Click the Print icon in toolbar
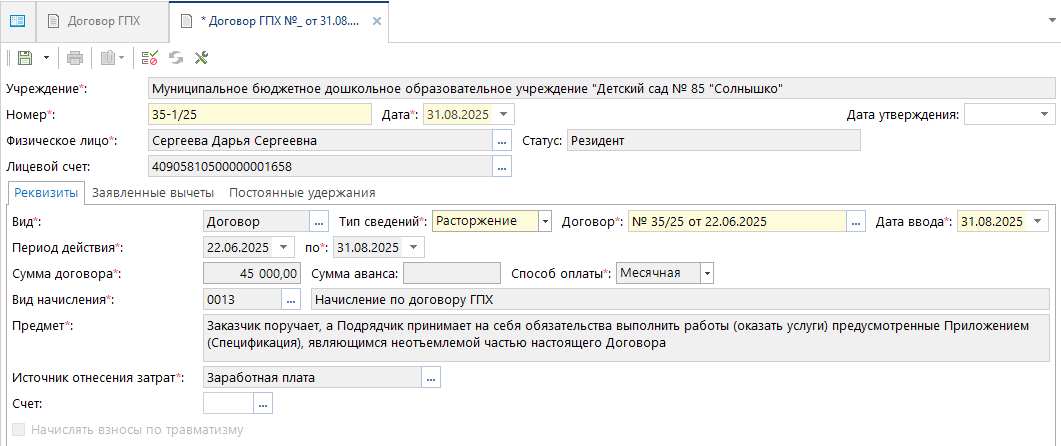 point(74,58)
